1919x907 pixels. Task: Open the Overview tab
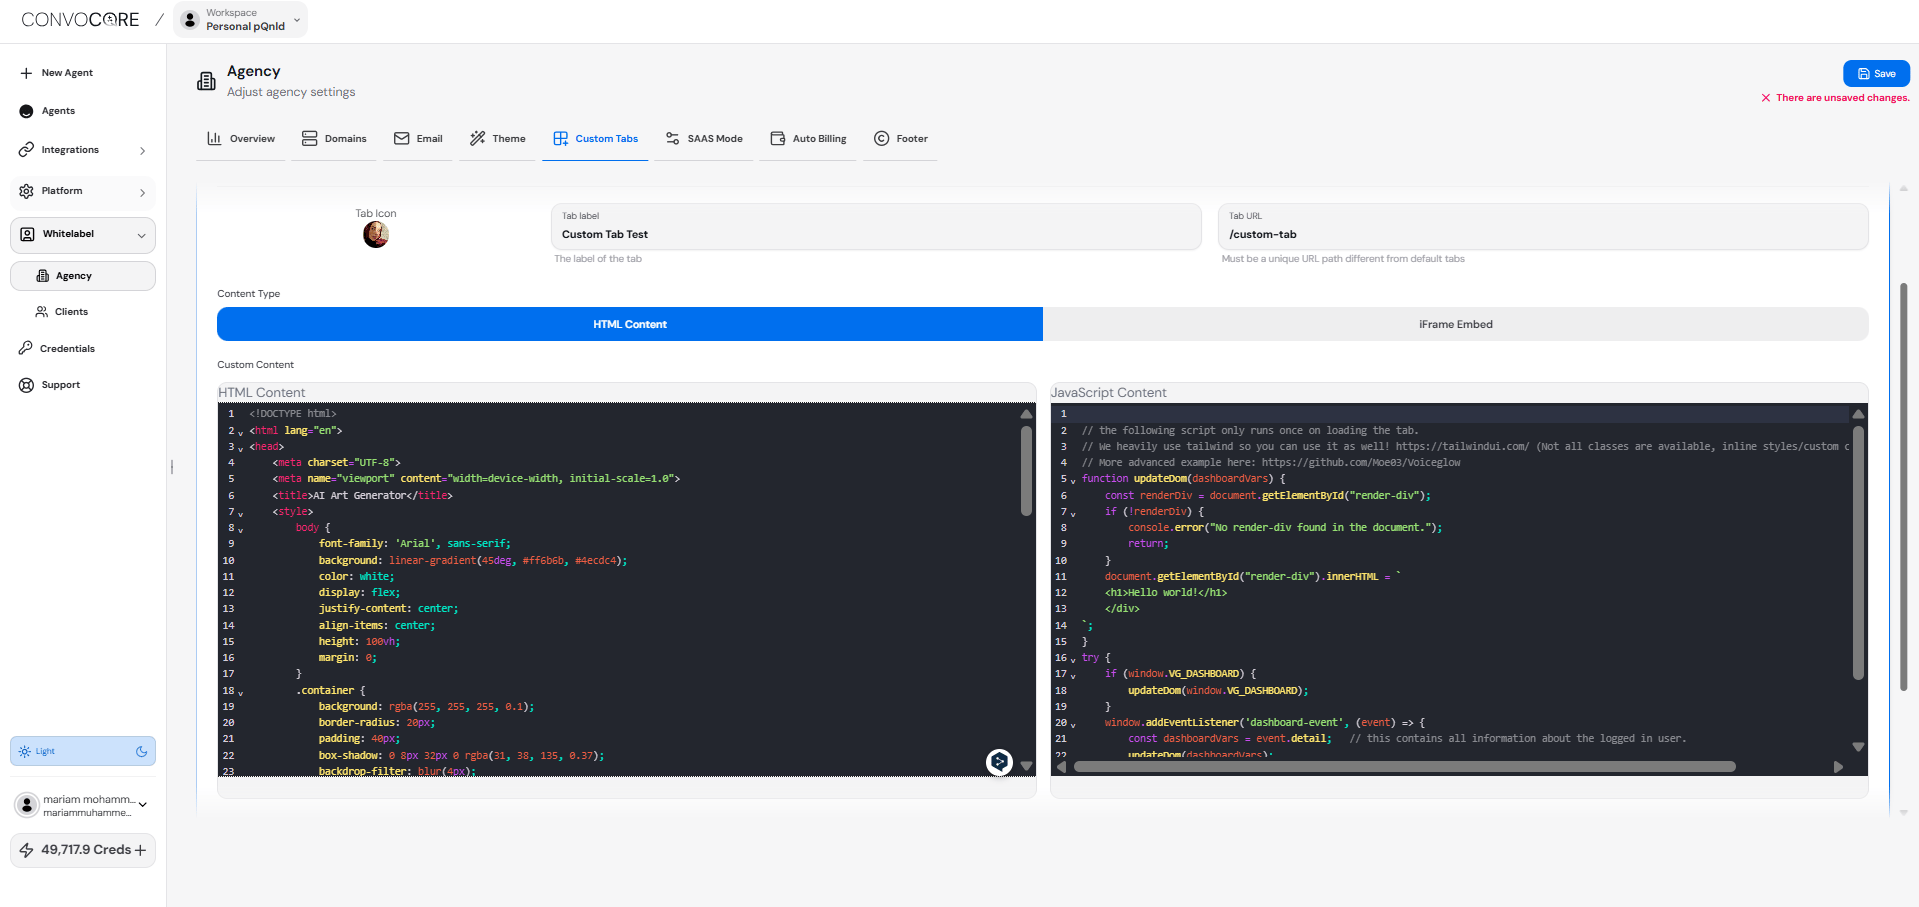point(241,139)
